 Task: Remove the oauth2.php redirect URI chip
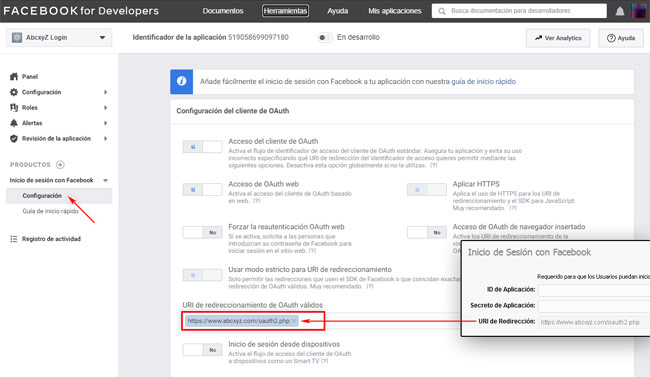[294, 321]
